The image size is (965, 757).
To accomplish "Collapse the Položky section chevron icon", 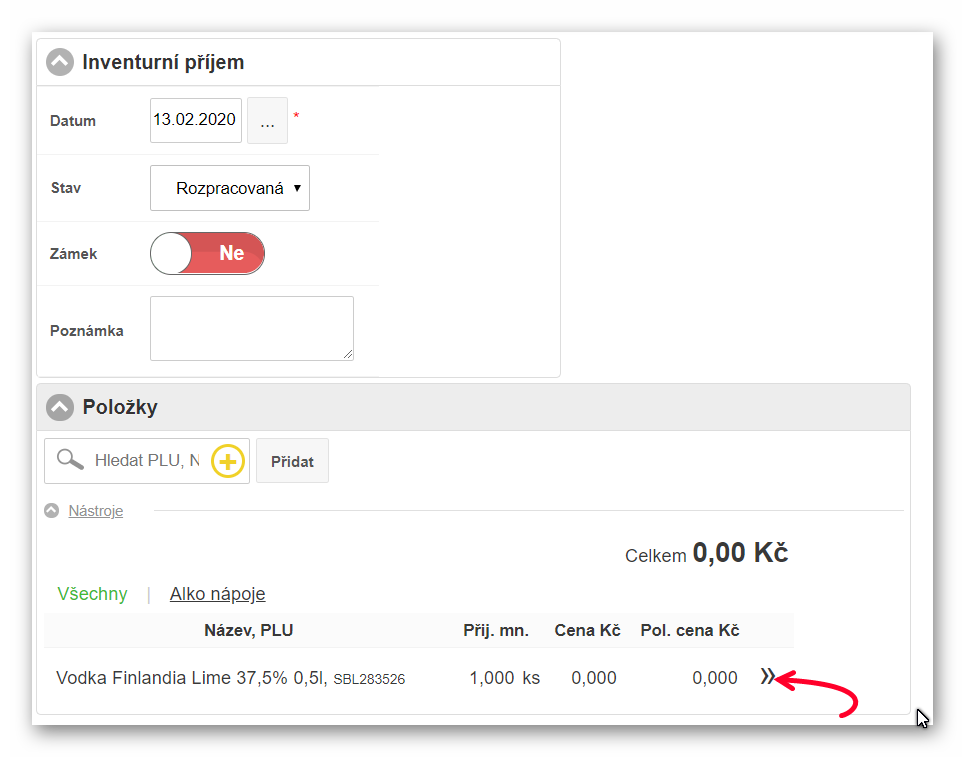I will [60, 407].
